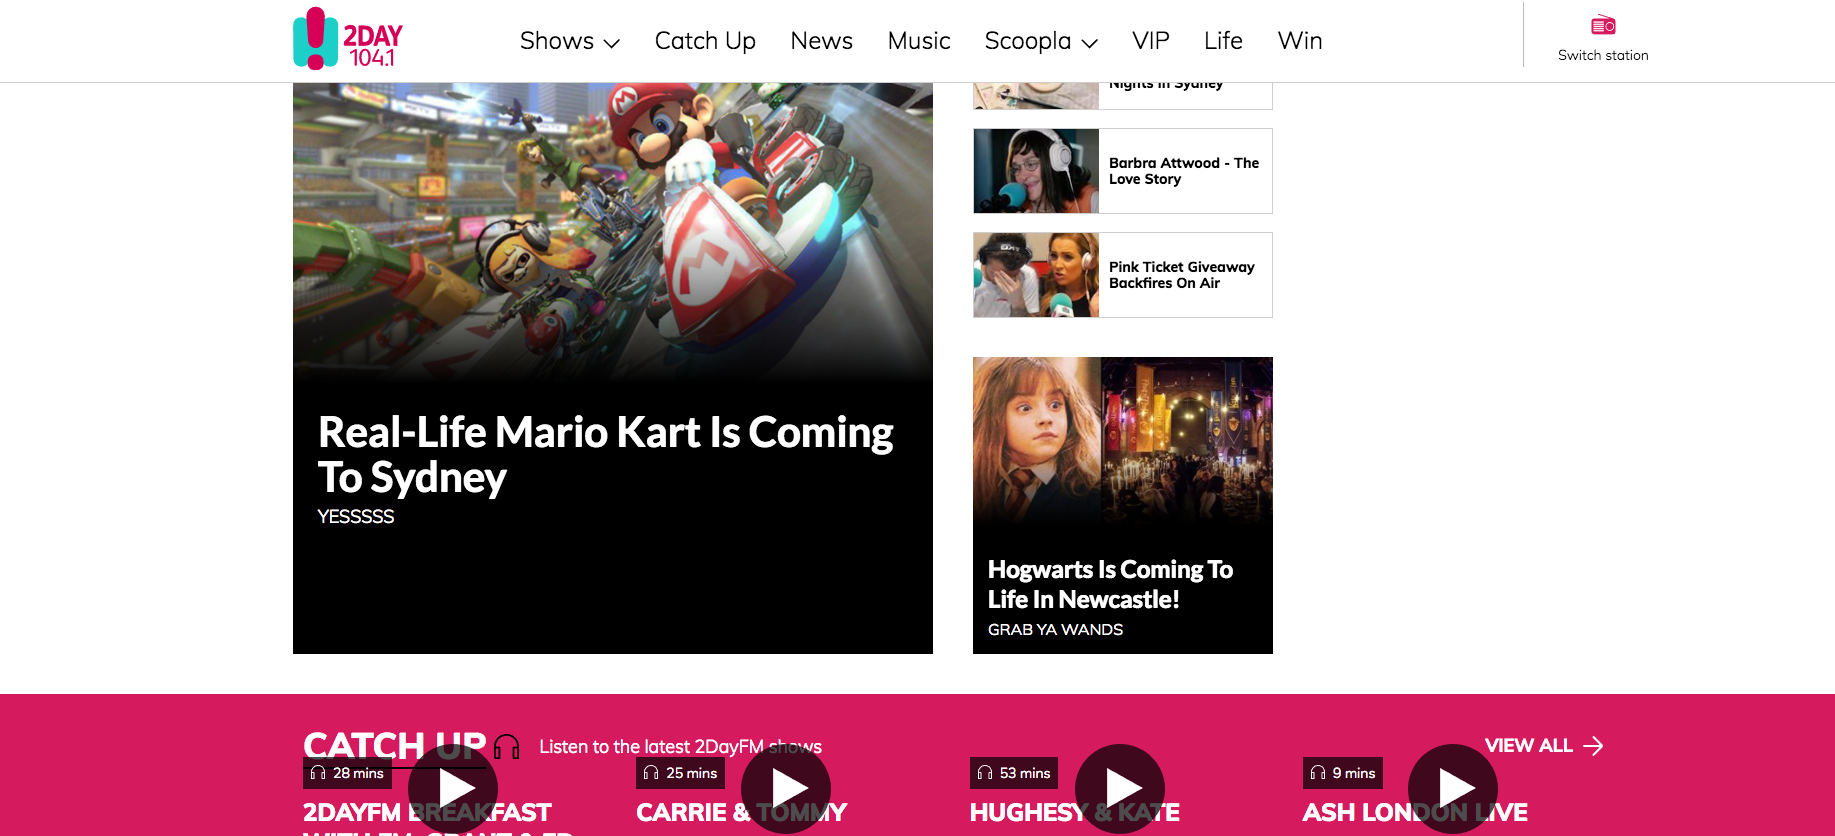The height and width of the screenshot is (836, 1835).
Task: Open the VIP menu item
Action: pos(1151,41)
